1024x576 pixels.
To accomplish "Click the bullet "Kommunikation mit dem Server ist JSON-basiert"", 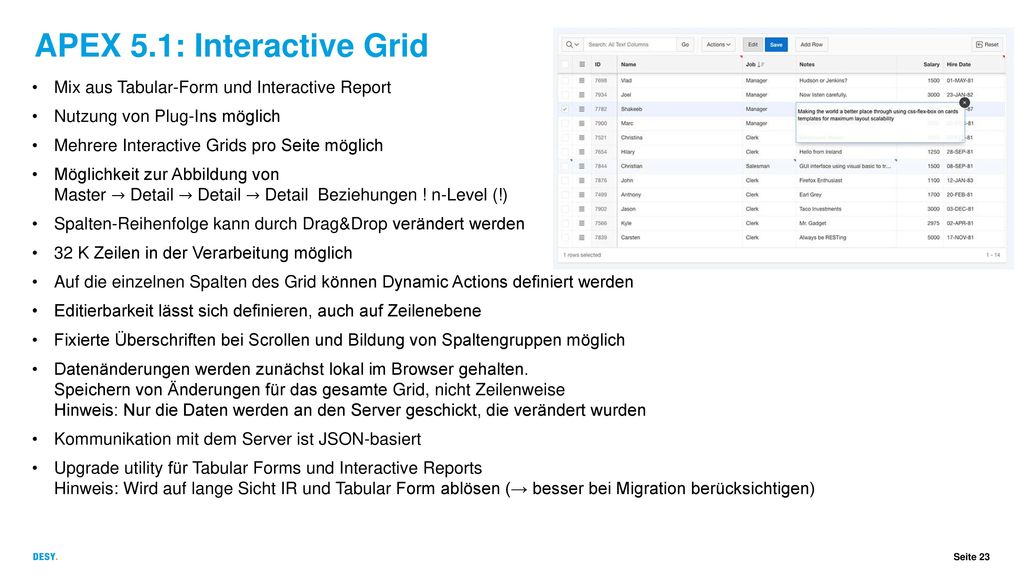I will point(237,439).
